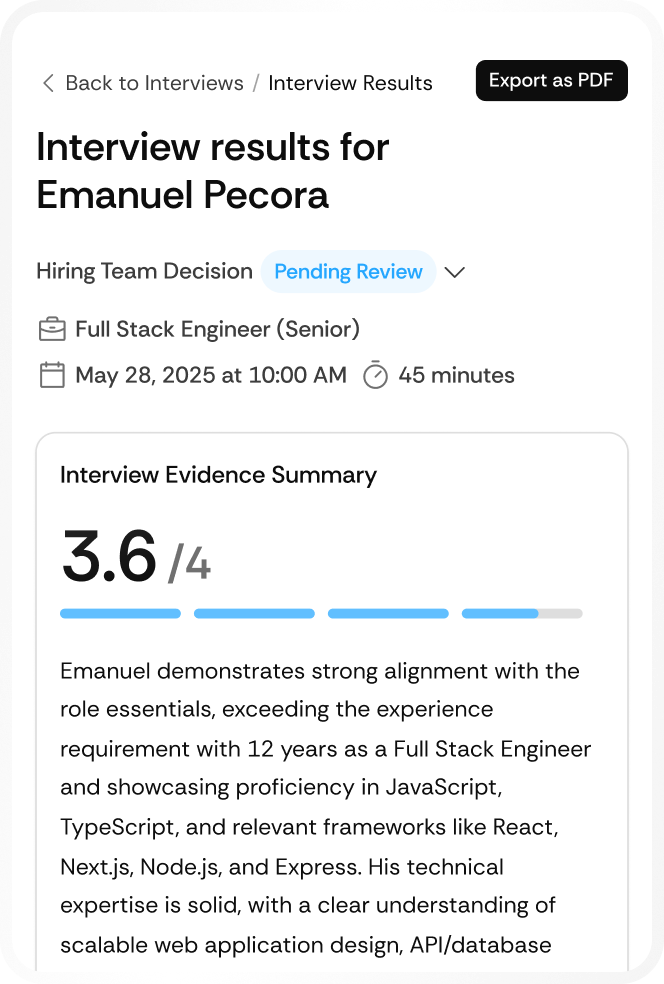Click the second blue score bar segment
Image resolution: width=664 pixels, height=984 pixels.
pos(254,613)
